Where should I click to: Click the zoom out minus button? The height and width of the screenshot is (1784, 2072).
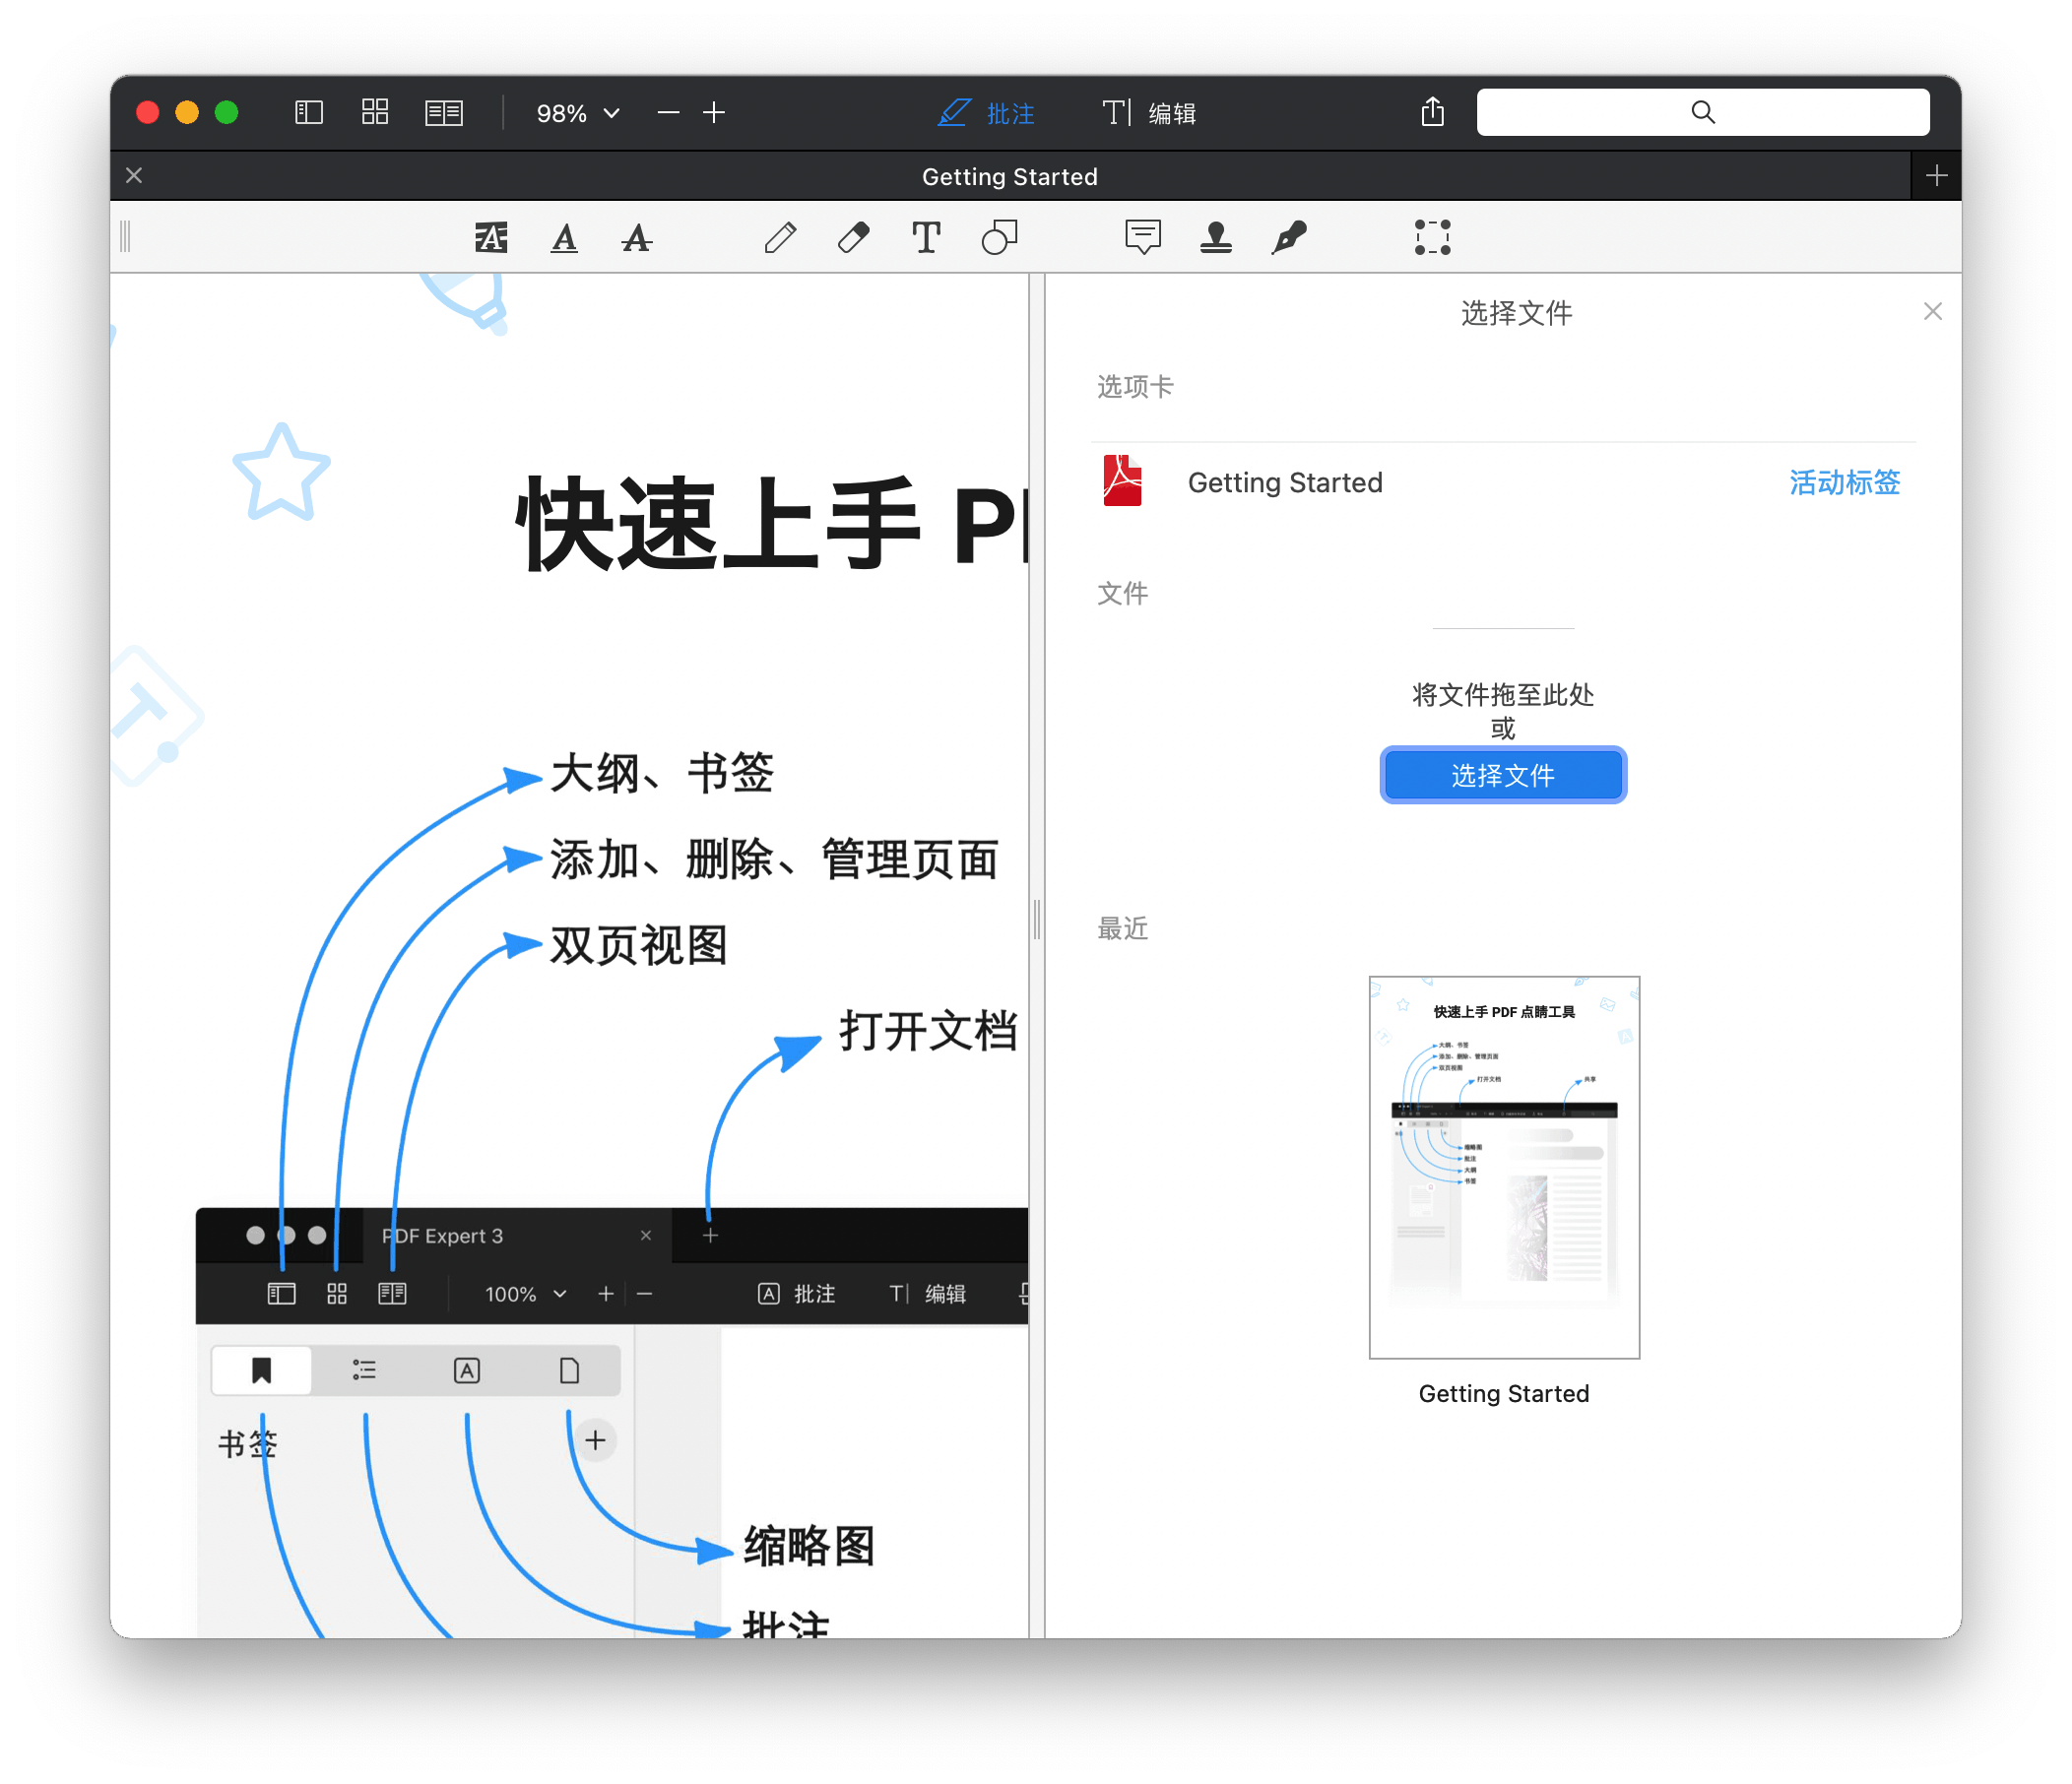[x=668, y=113]
